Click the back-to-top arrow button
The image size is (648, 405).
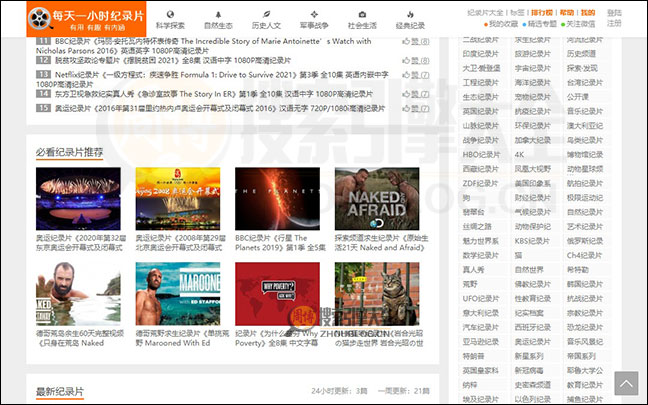(x=626, y=383)
